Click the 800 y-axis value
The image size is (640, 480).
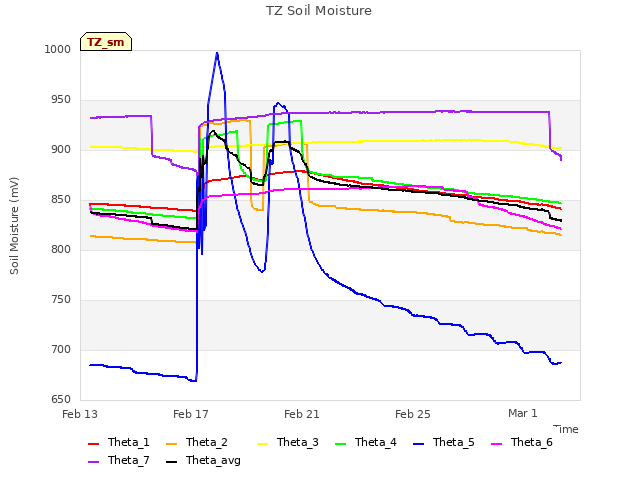point(61,249)
